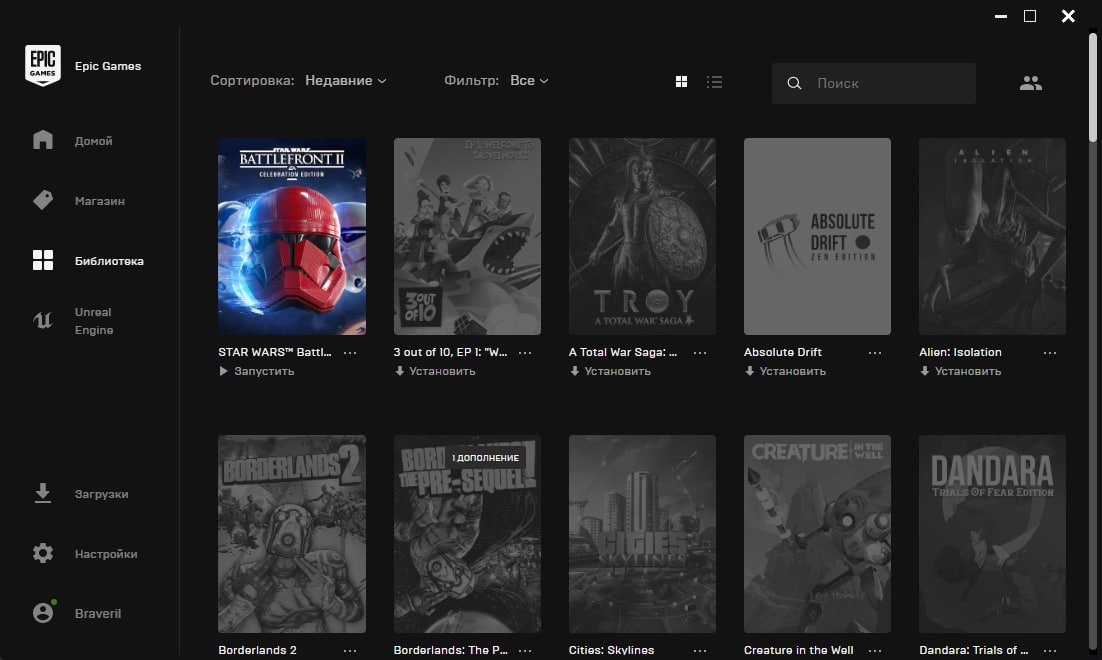
Task: Open Borderlands The Pre-Sequel cover
Action: (x=467, y=534)
